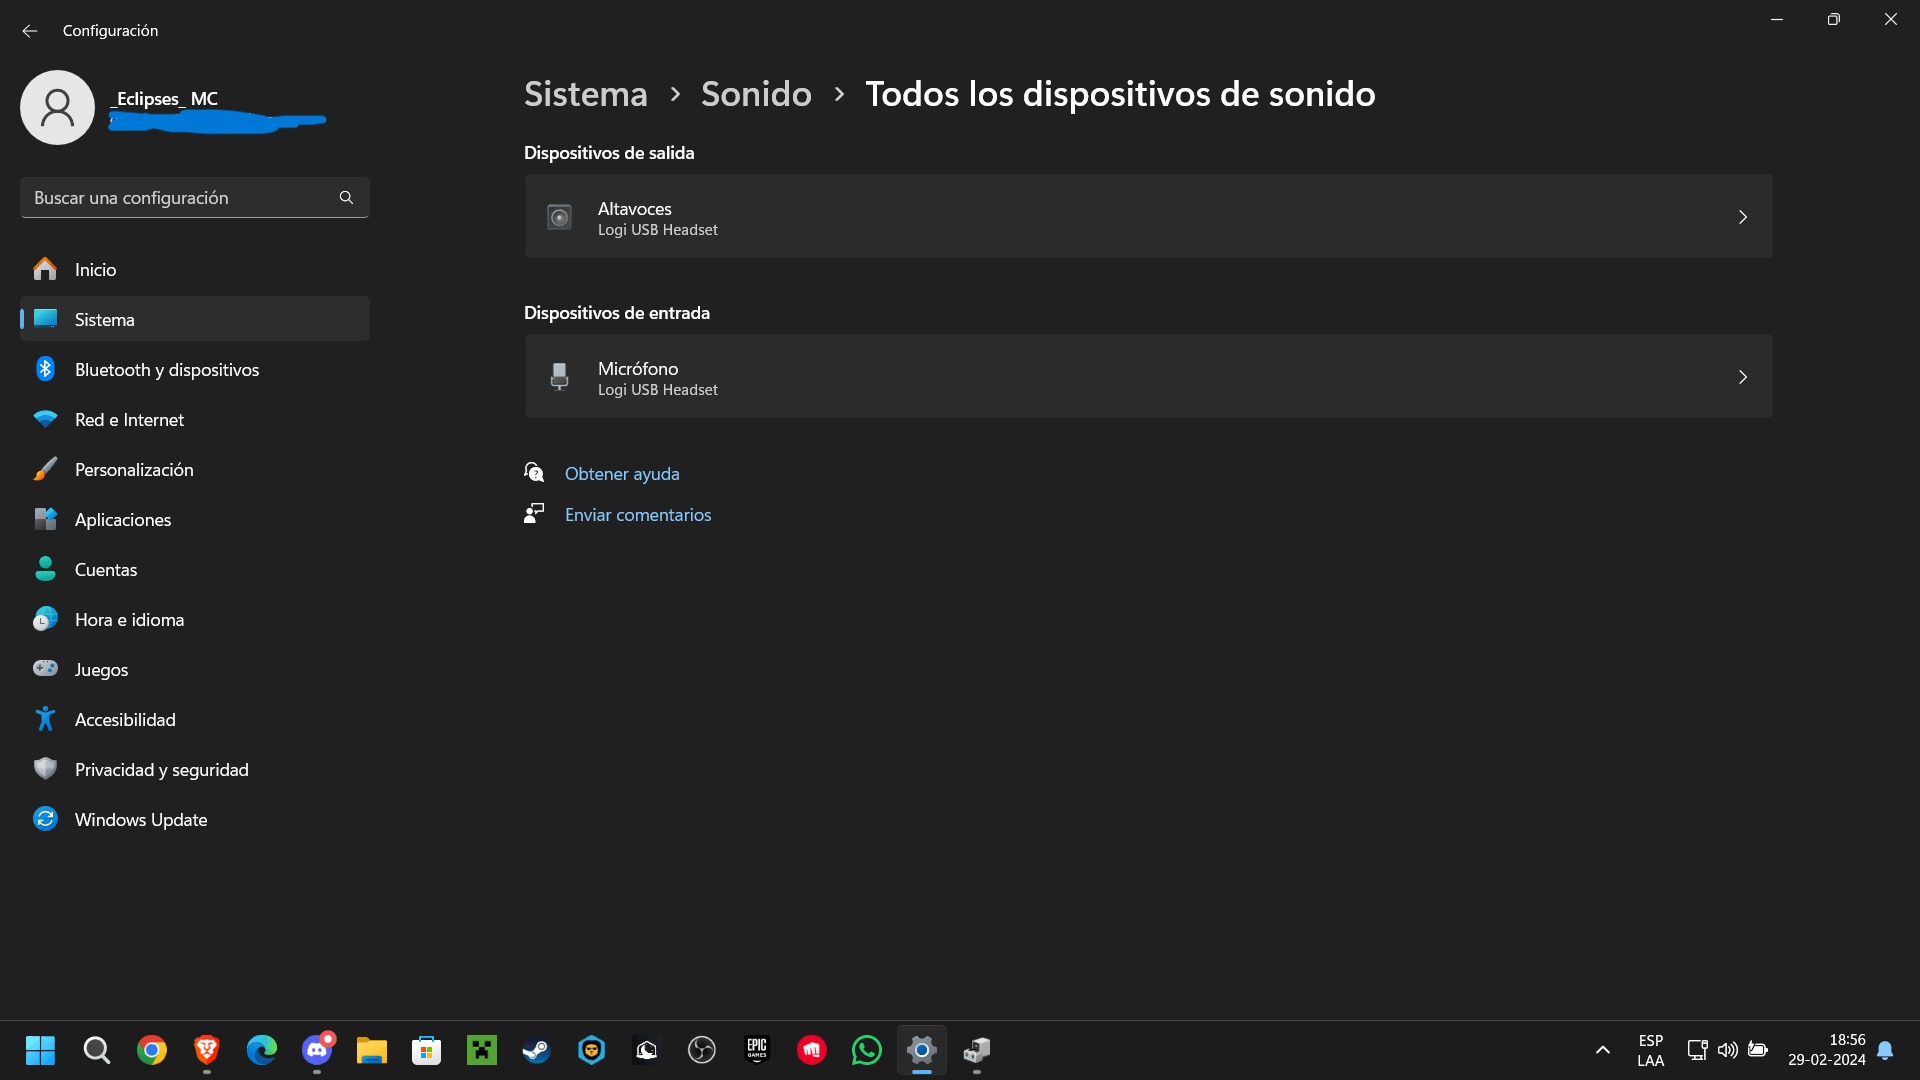Open Discord from the taskbar
Viewport: 1920px width, 1080px height.
[316, 1050]
